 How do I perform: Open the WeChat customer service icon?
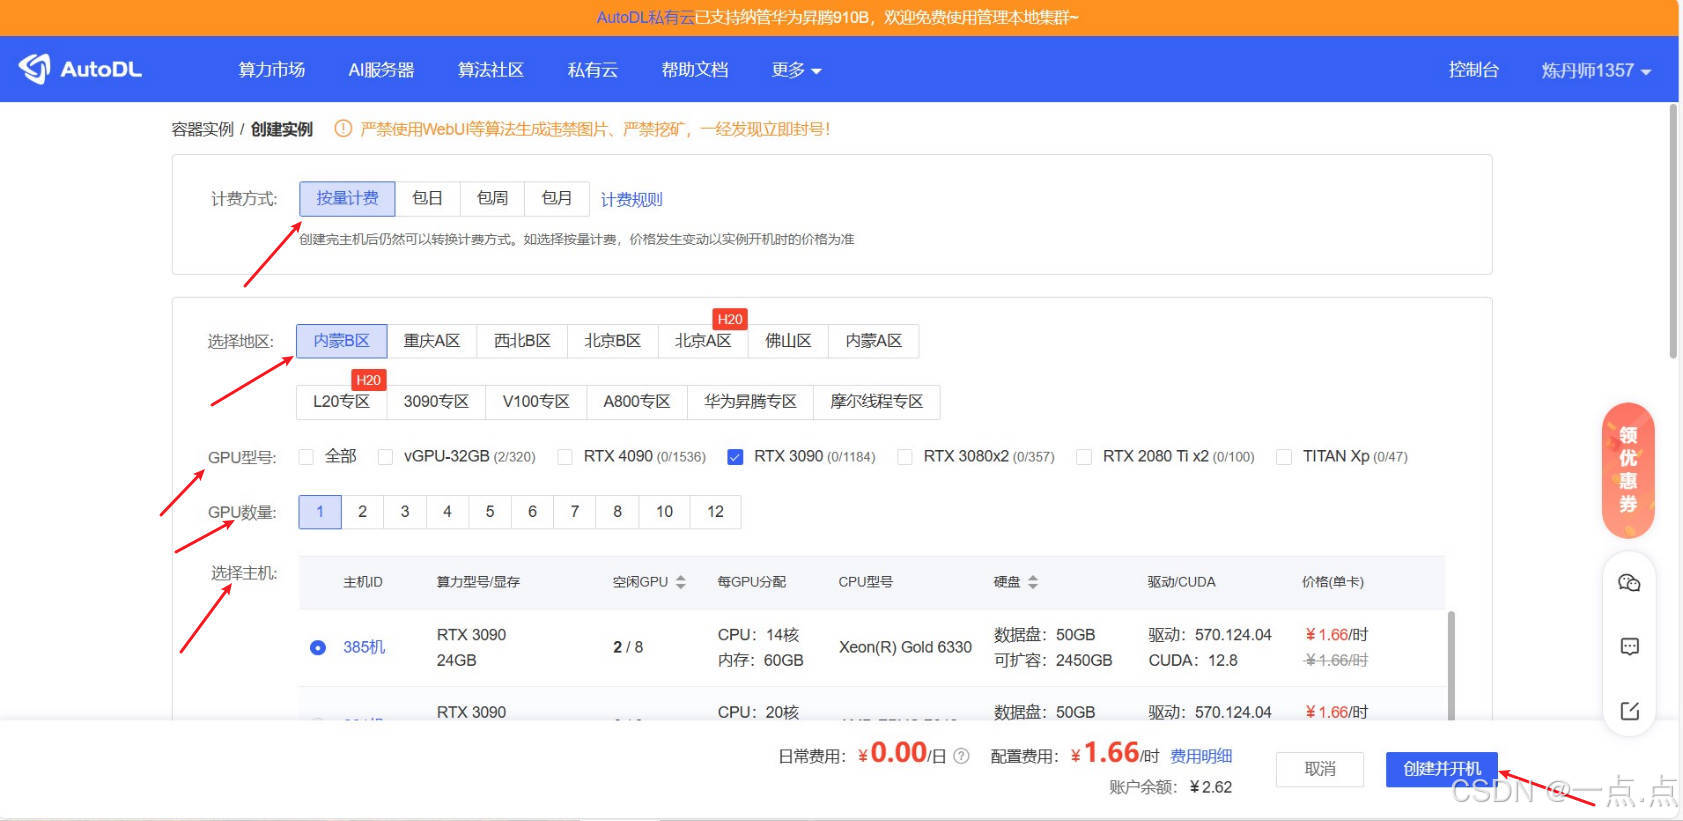coord(1629,582)
